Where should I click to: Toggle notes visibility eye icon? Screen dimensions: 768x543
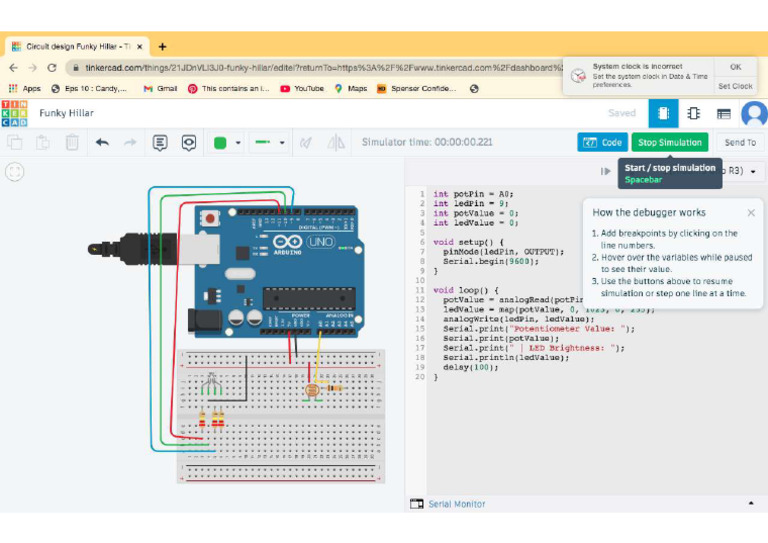[189, 142]
